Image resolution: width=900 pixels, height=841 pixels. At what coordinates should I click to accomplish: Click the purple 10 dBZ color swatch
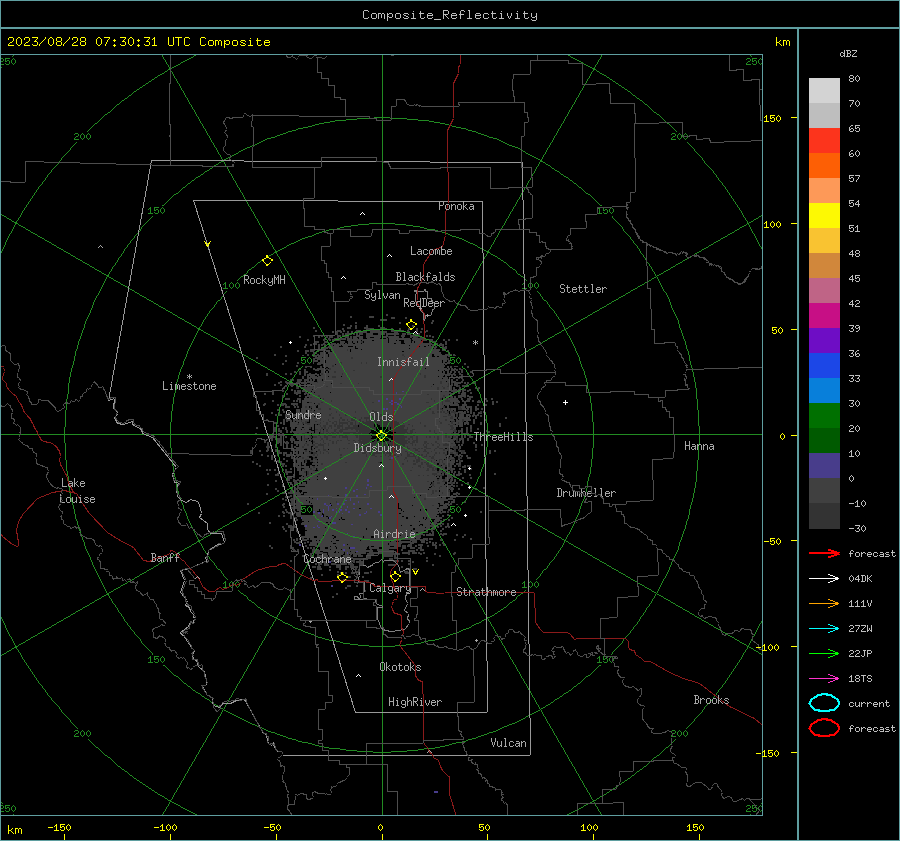[x=824, y=466]
